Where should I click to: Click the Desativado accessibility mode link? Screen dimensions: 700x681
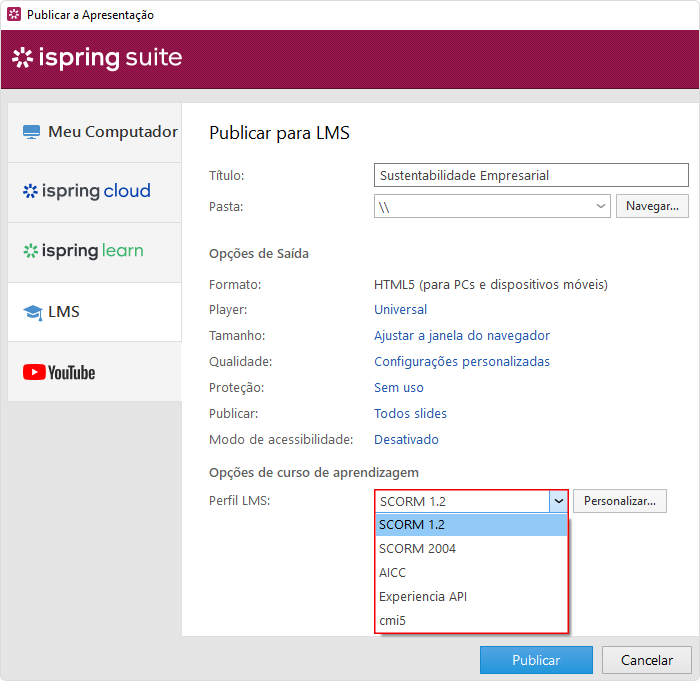[406, 439]
